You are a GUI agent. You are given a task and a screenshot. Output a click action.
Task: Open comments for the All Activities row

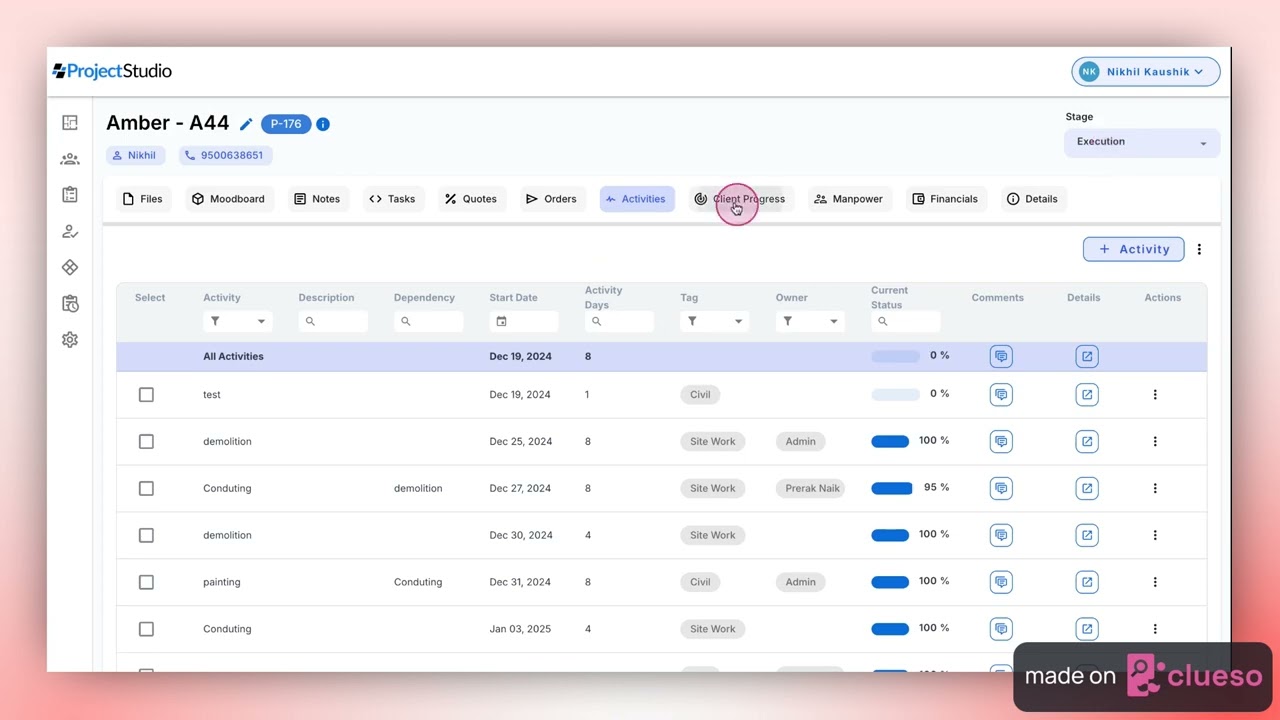(x=1001, y=356)
